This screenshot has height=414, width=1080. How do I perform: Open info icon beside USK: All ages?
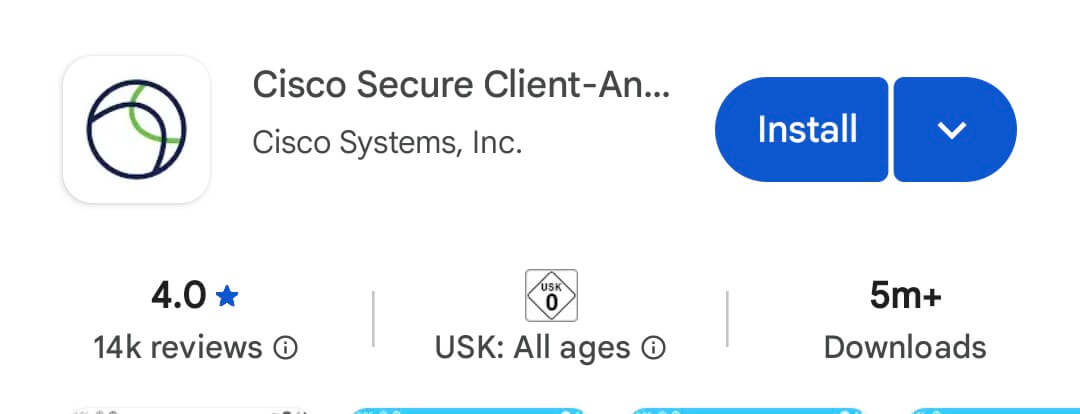tap(654, 348)
